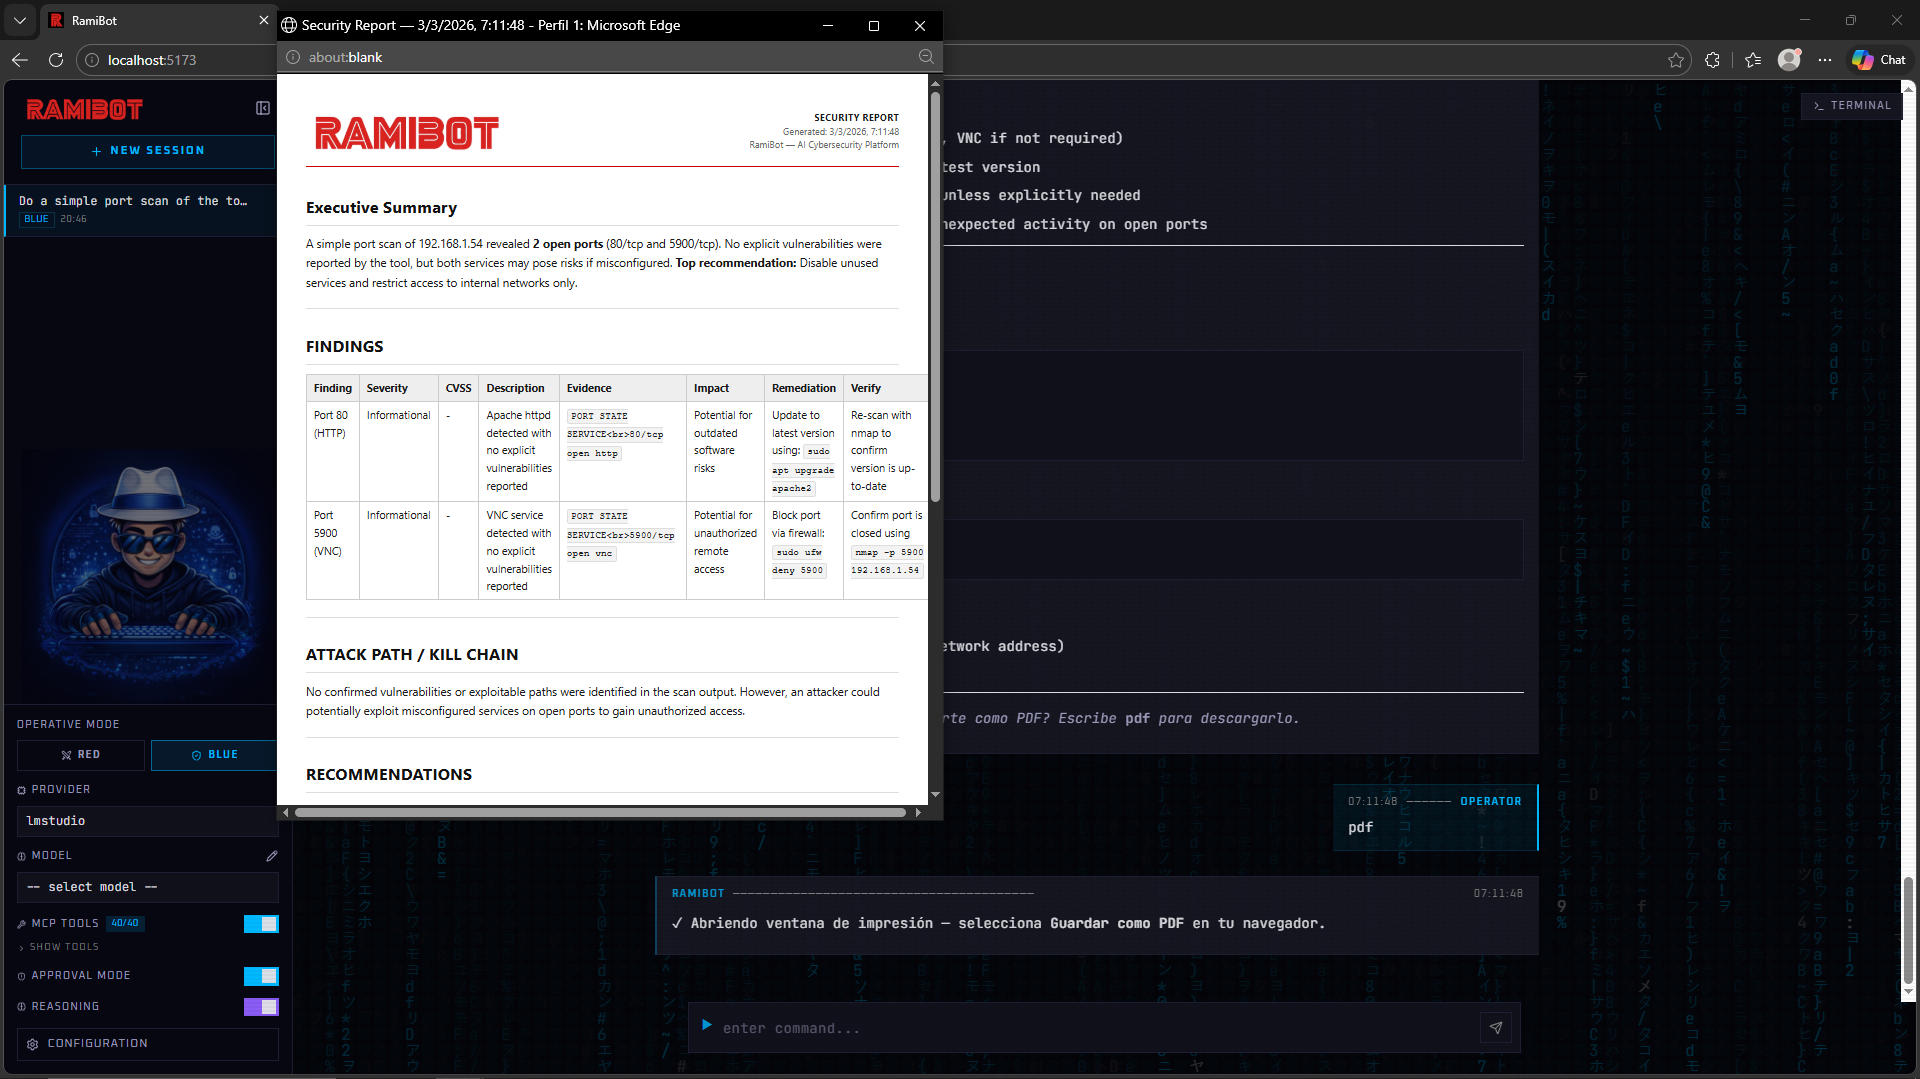Screen dimensions: 1920x1079
Task: Toggle the MCP Tools switch
Action: pos(261,924)
